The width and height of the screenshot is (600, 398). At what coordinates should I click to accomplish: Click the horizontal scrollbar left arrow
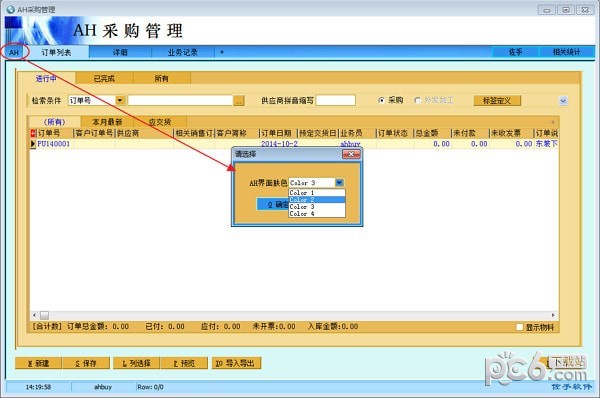pos(34,315)
